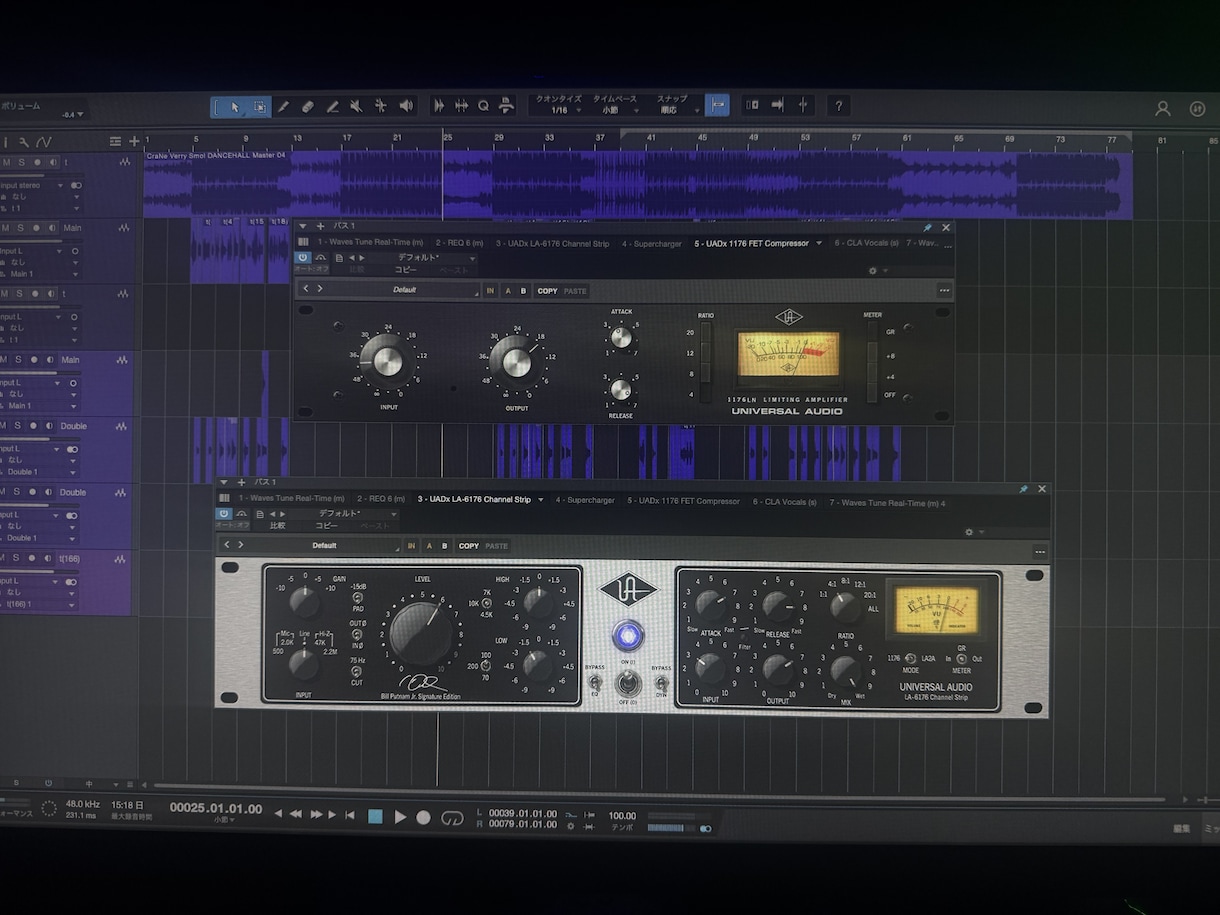Click the add track plus icon

[x=134, y=141]
